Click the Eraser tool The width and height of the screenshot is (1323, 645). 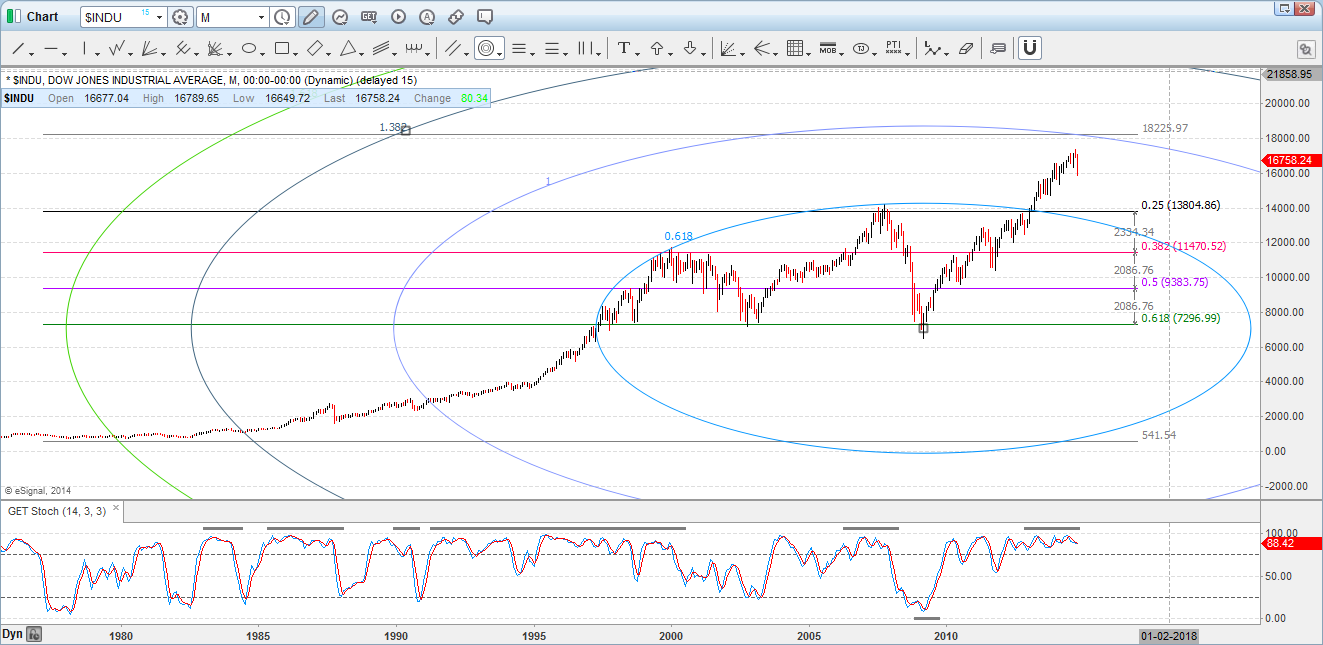(967, 47)
